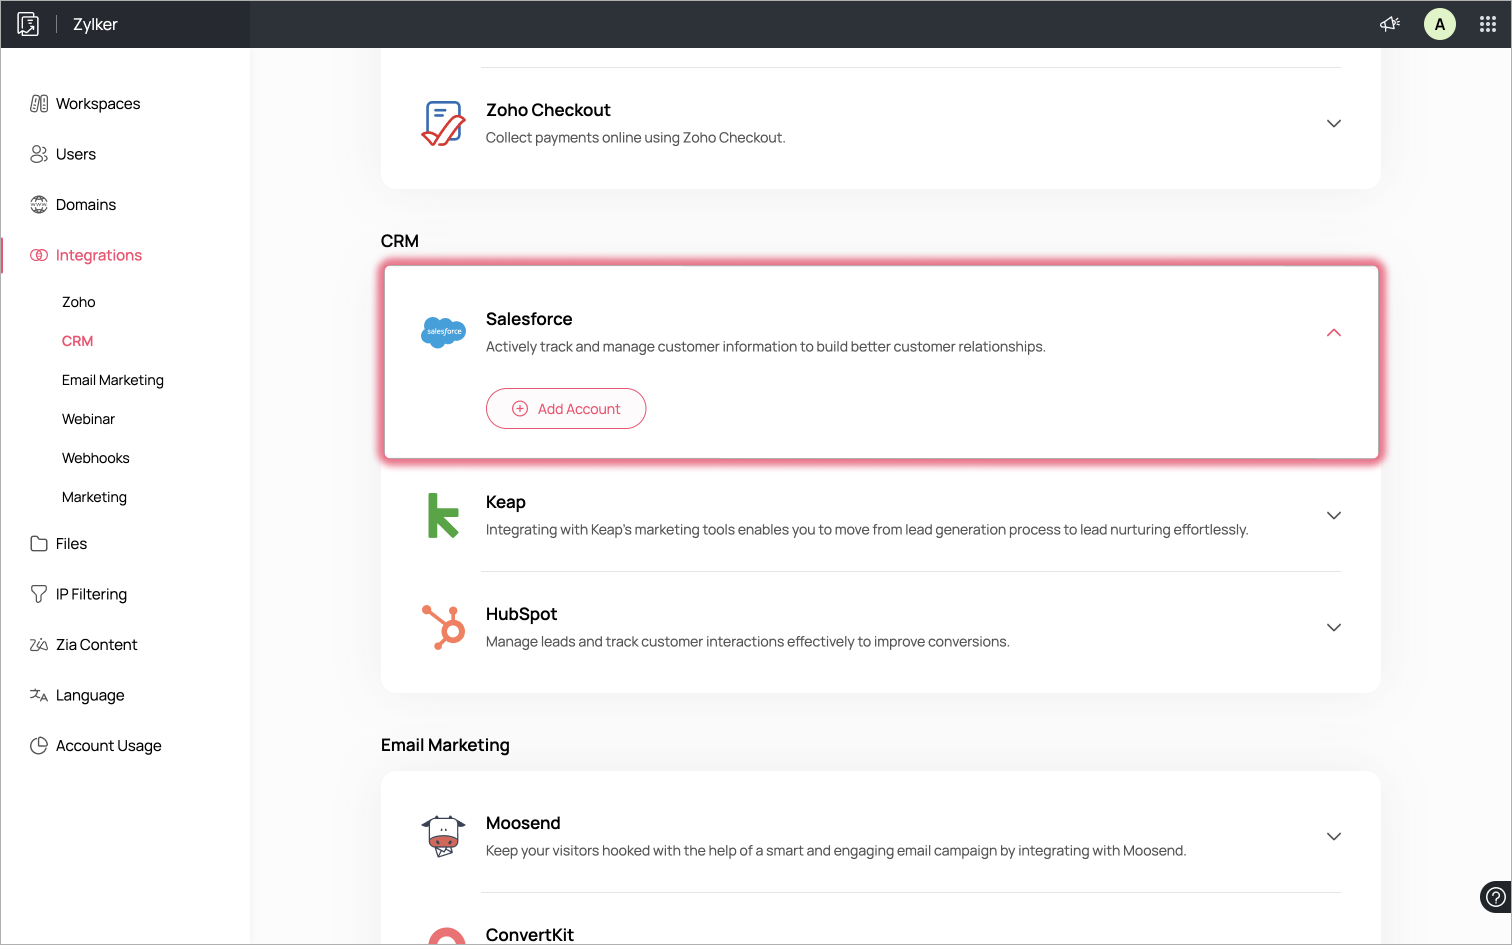This screenshot has width=1512, height=945.
Task: Click the Zylker site name
Action: pos(95,24)
